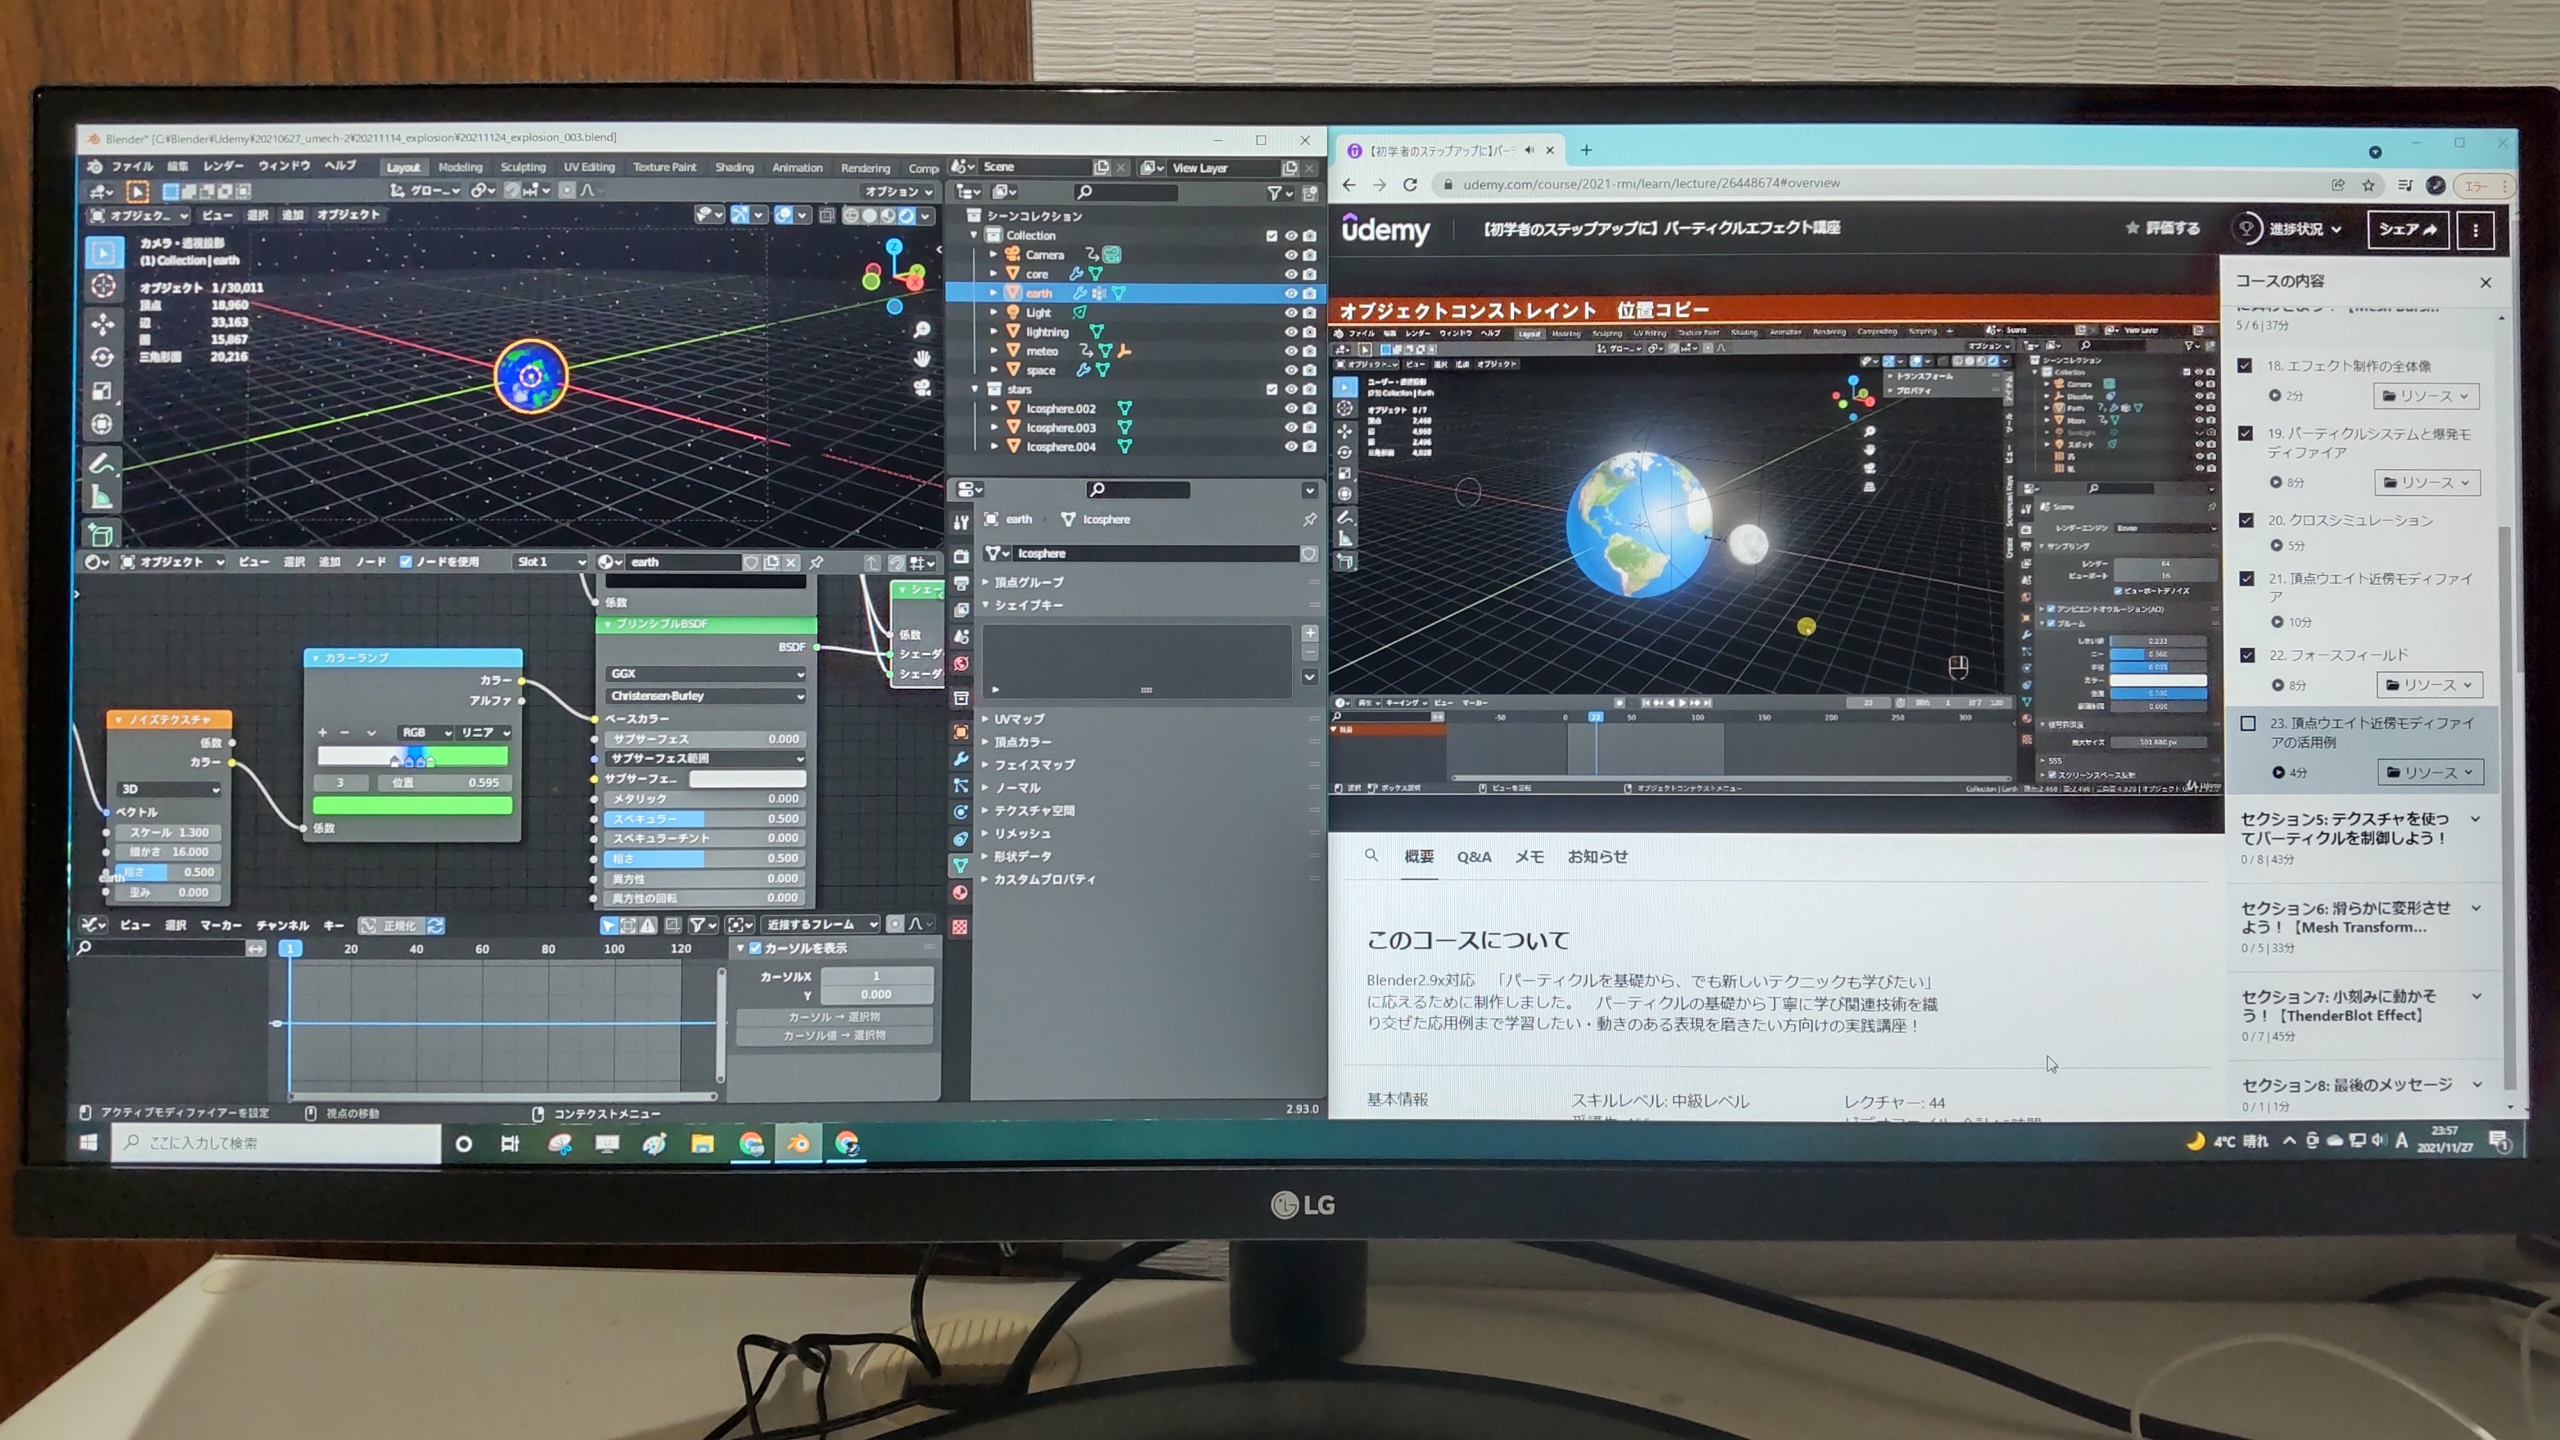Click the シェア button on Udemy
2560x1440 pixels.
coord(2407,230)
